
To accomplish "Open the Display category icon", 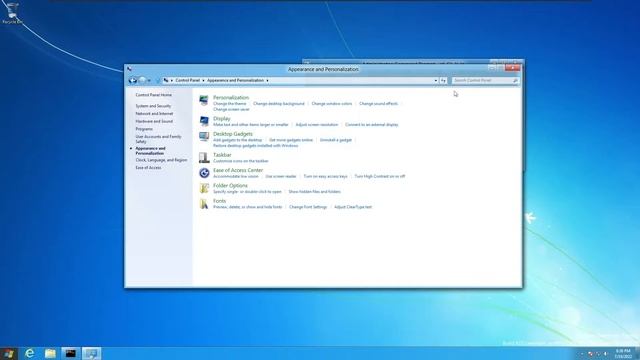I will (204, 121).
